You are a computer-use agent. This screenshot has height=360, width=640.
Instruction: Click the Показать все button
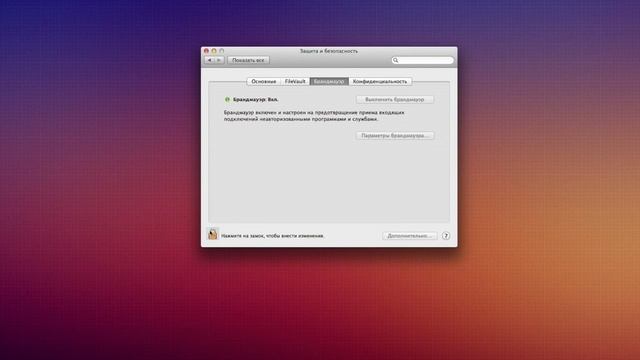pos(248,60)
